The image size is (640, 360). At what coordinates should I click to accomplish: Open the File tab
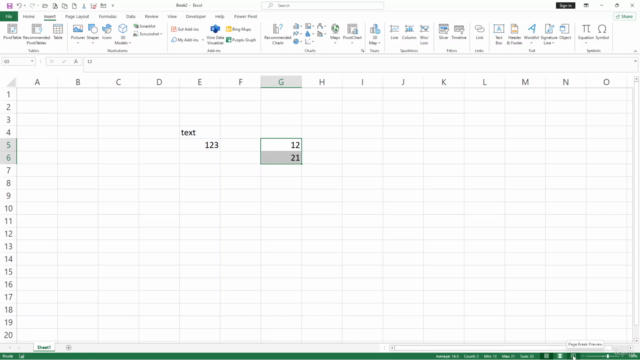[9, 17]
